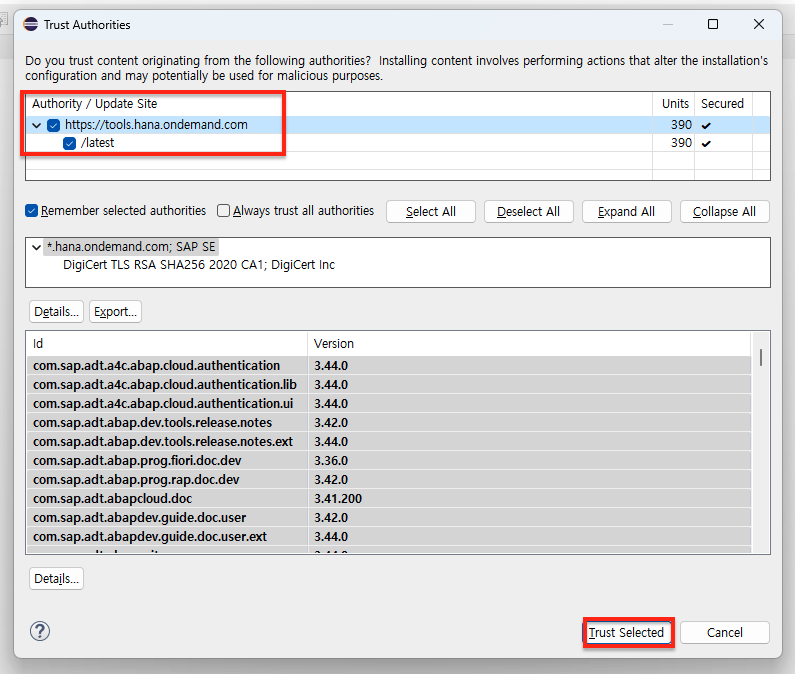Click the Expand All button

pyautogui.click(x=626, y=211)
